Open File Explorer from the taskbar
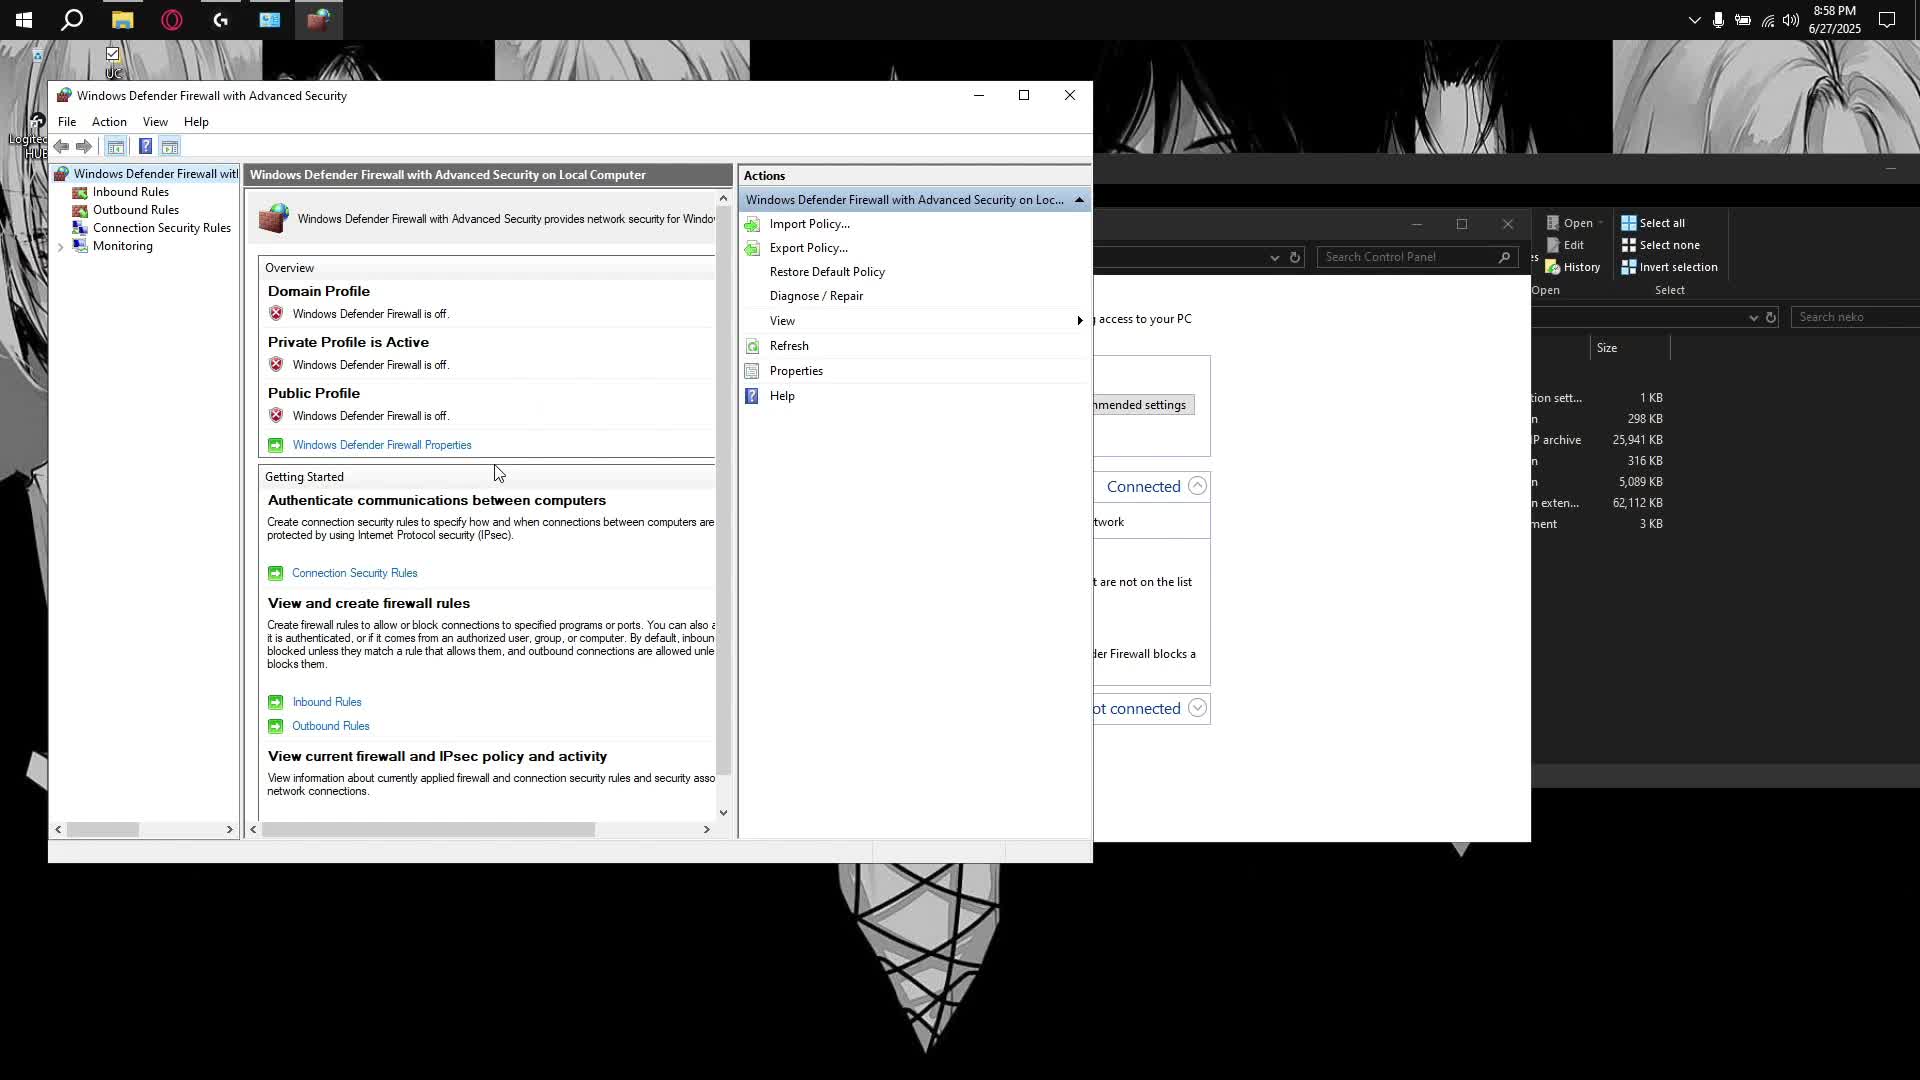The width and height of the screenshot is (1920, 1080). click(122, 20)
